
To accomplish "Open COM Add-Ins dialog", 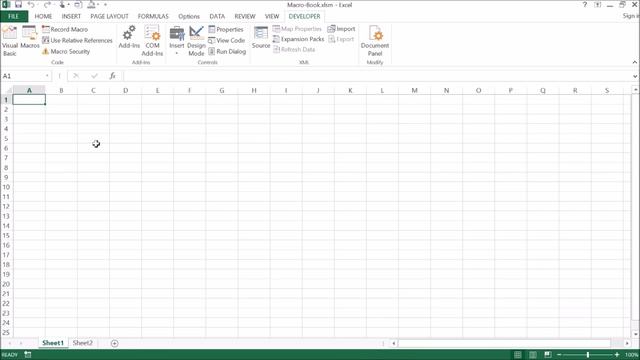I will 152,41.
